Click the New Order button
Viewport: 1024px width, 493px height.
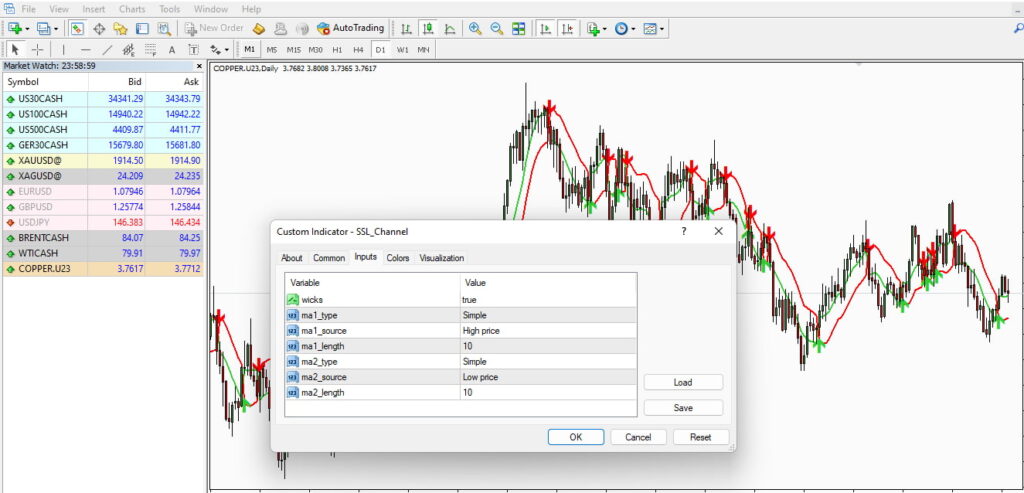click(214, 28)
